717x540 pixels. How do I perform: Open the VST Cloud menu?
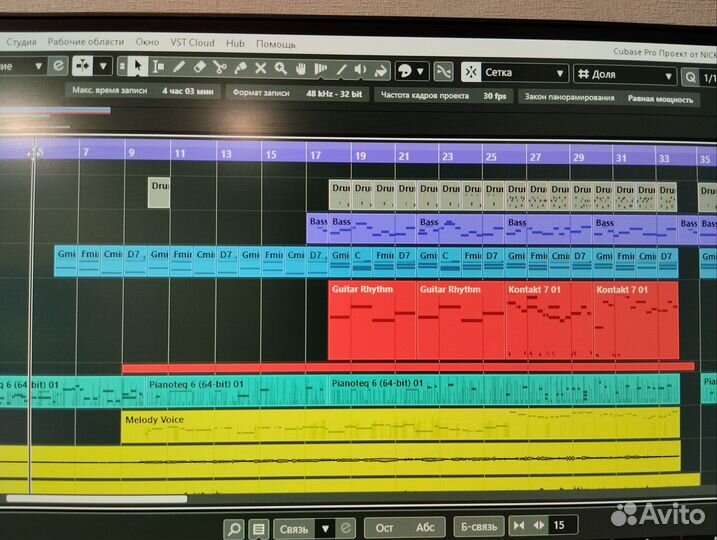(192, 43)
